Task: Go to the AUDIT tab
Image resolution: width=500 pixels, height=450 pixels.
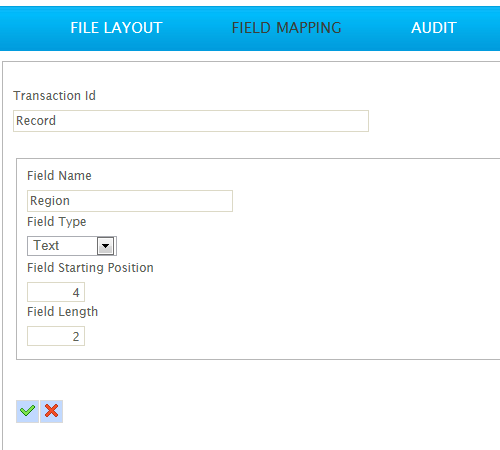Action: [x=434, y=28]
